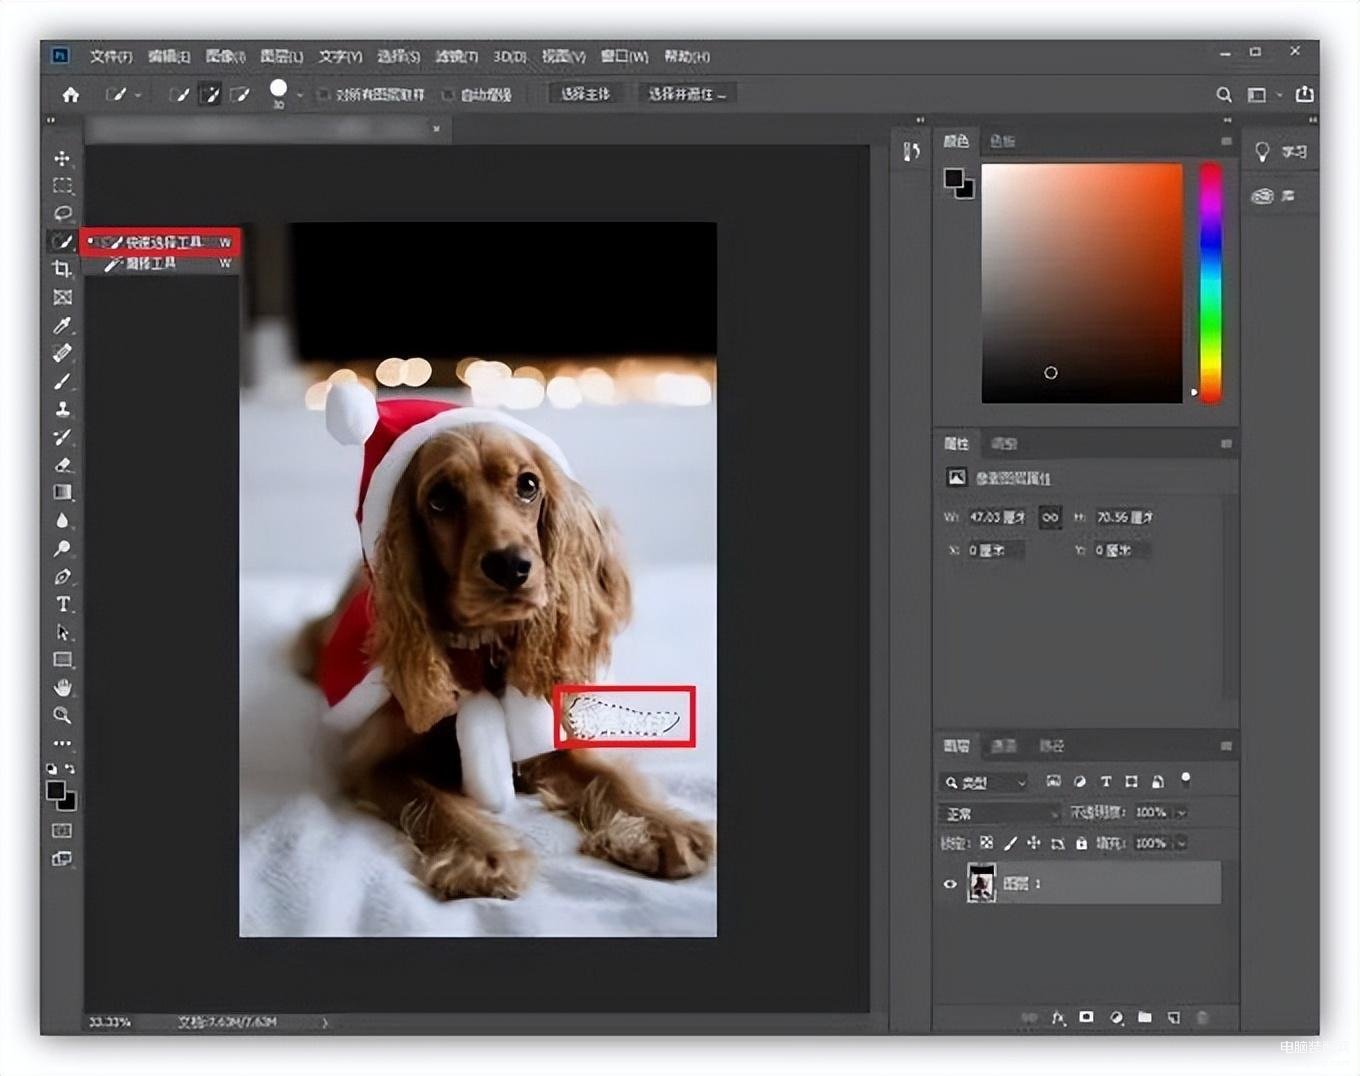Open the blend mode dropdown in layers panel
Viewport: 1360px width, 1076px height.
point(999,813)
